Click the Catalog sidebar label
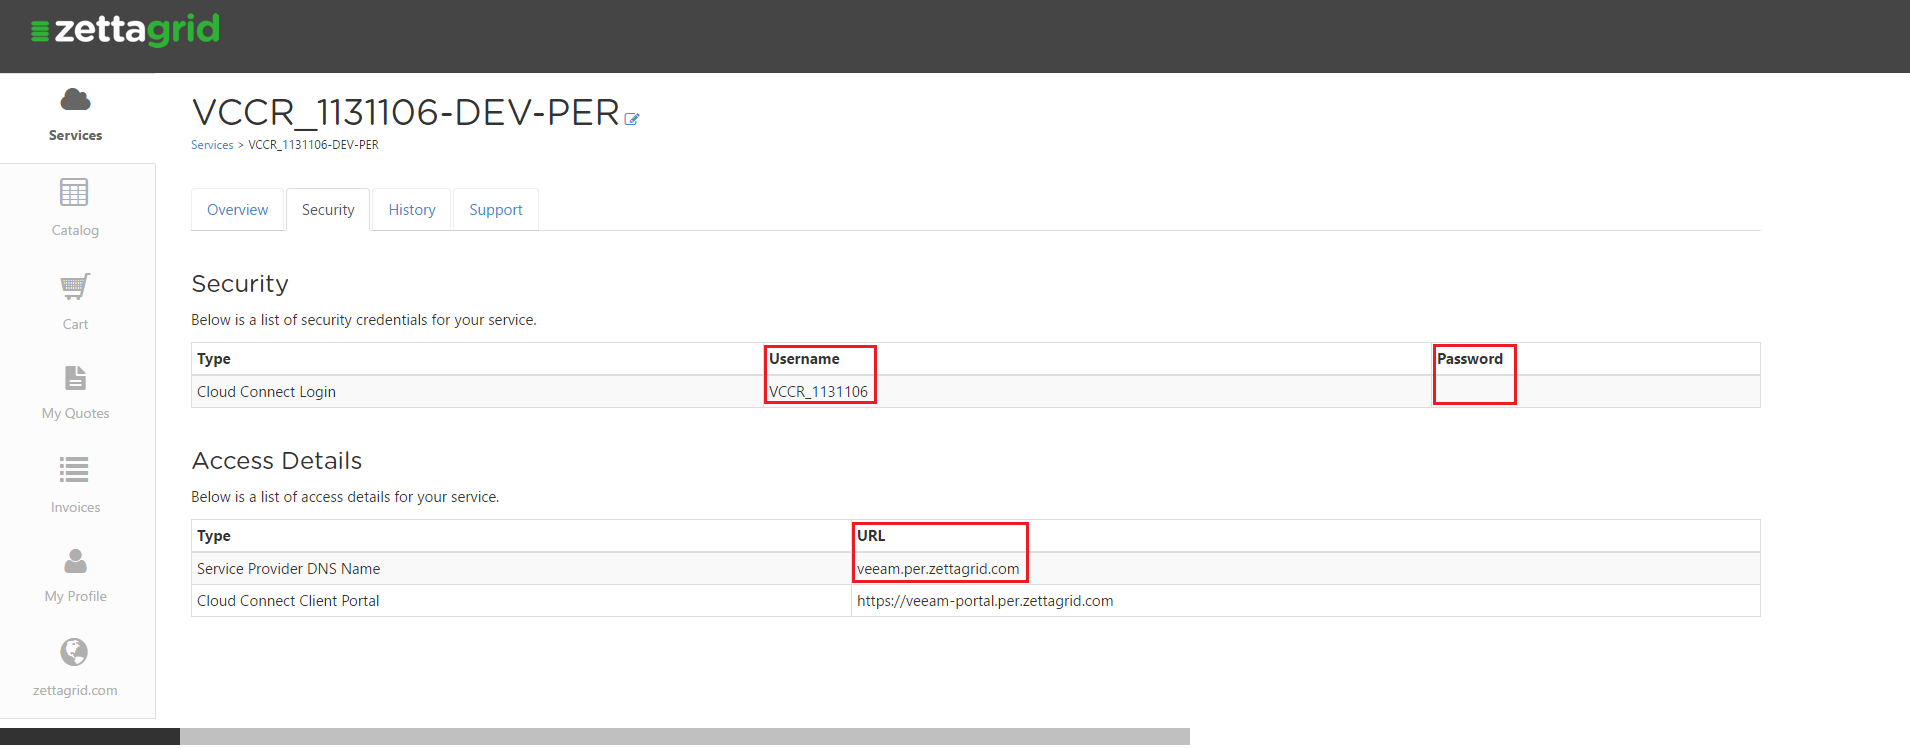This screenshot has height=748, width=1910. click(75, 231)
